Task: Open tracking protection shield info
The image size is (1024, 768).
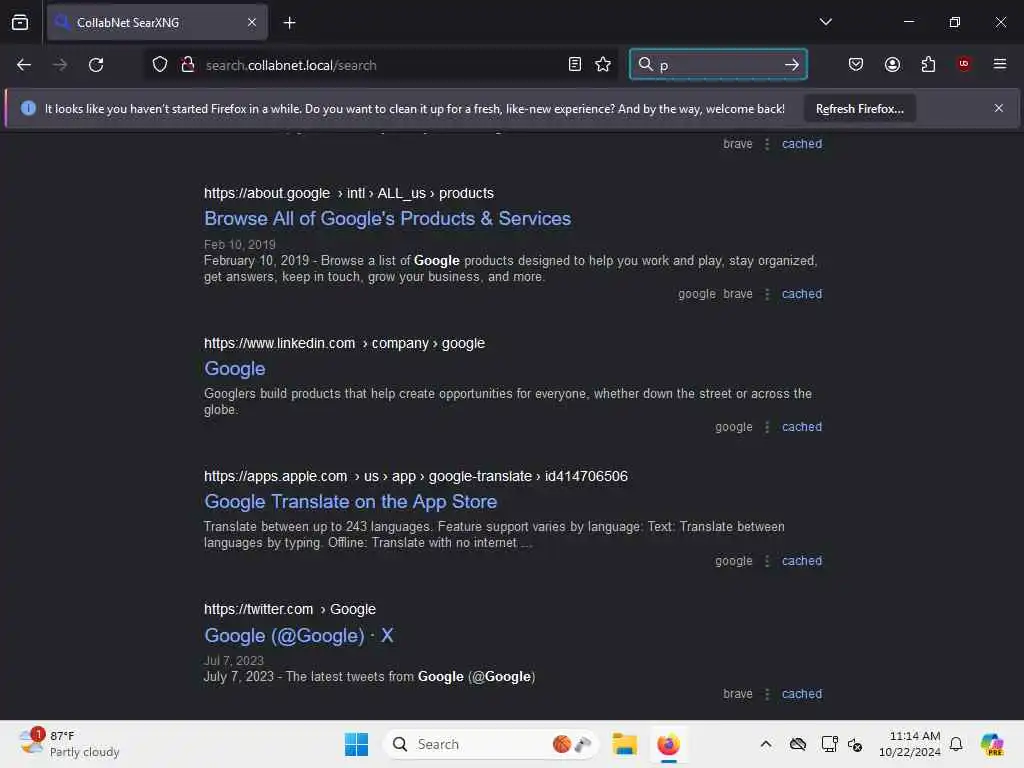Action: tap(160, 65)
